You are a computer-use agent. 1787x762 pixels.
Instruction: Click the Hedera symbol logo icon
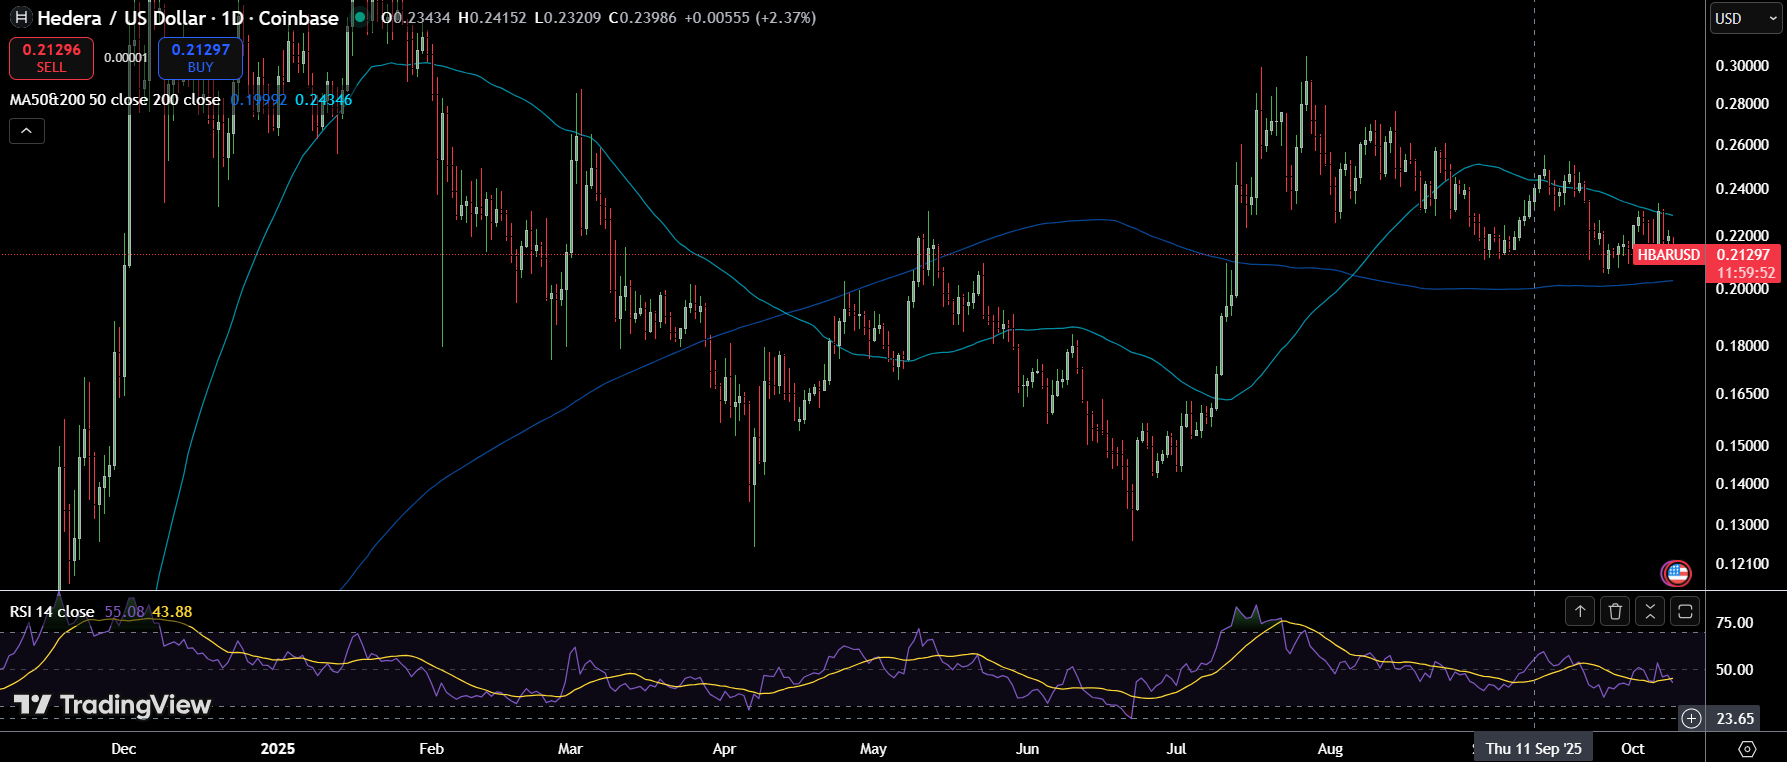(x=20, y=18)
